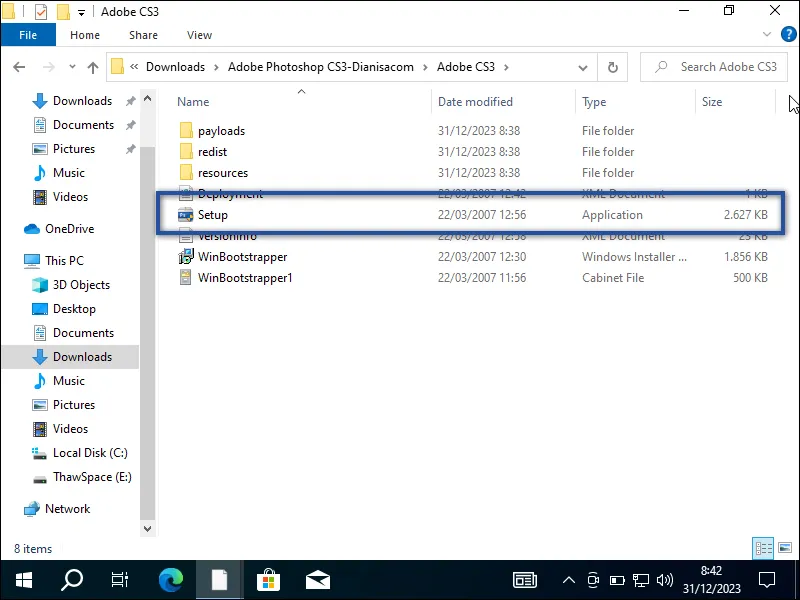Open the Mail app from the taskbar
The image size is (800, 600).
317,579
